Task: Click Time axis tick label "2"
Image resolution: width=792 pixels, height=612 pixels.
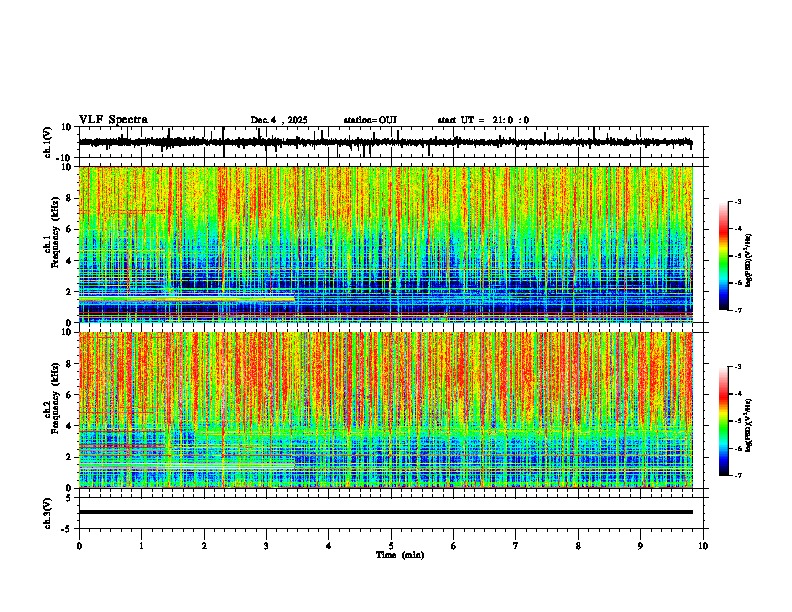Action: (204, 546)
